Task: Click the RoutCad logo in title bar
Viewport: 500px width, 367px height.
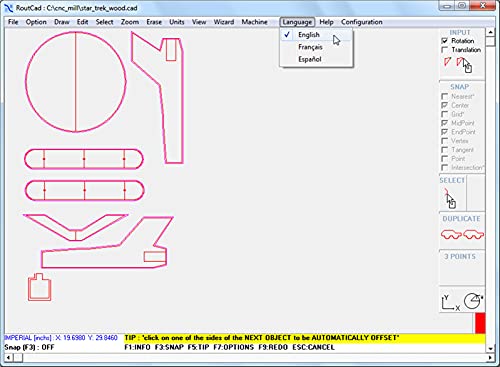Action: [x=9, y=8]
